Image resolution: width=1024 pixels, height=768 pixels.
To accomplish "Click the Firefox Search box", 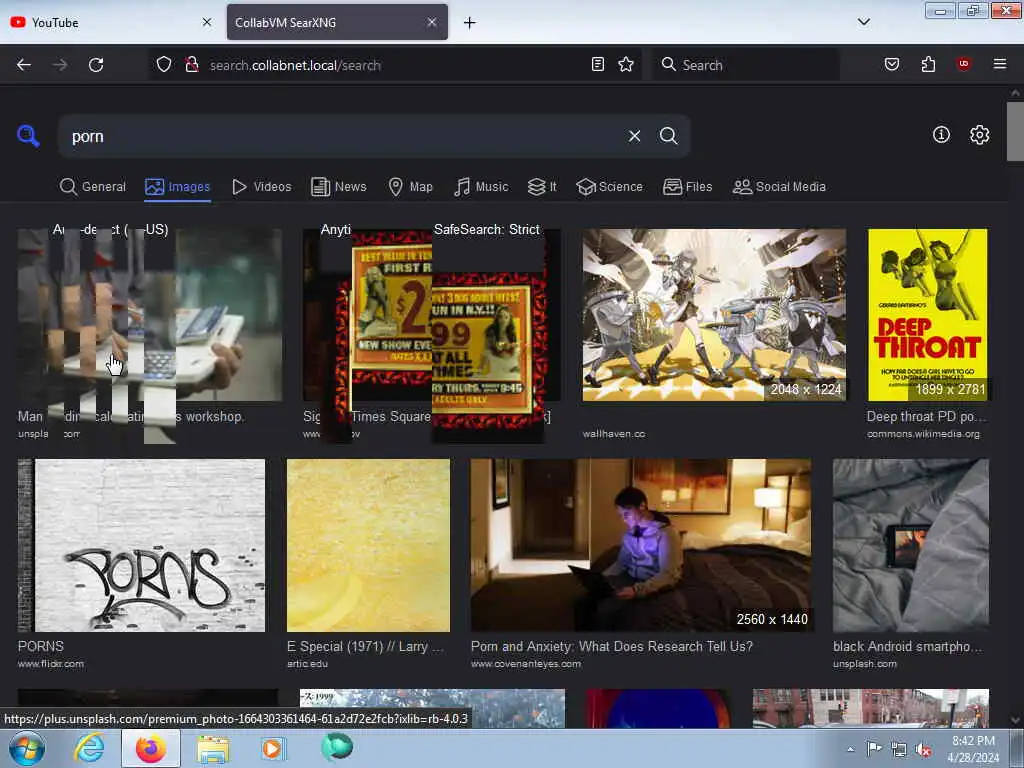I will [x=746, y=65].
